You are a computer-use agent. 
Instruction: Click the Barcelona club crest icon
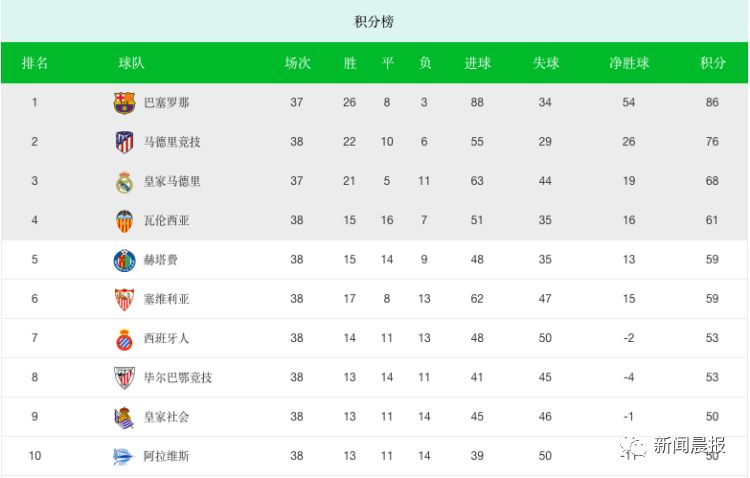(x=124, y=103)
